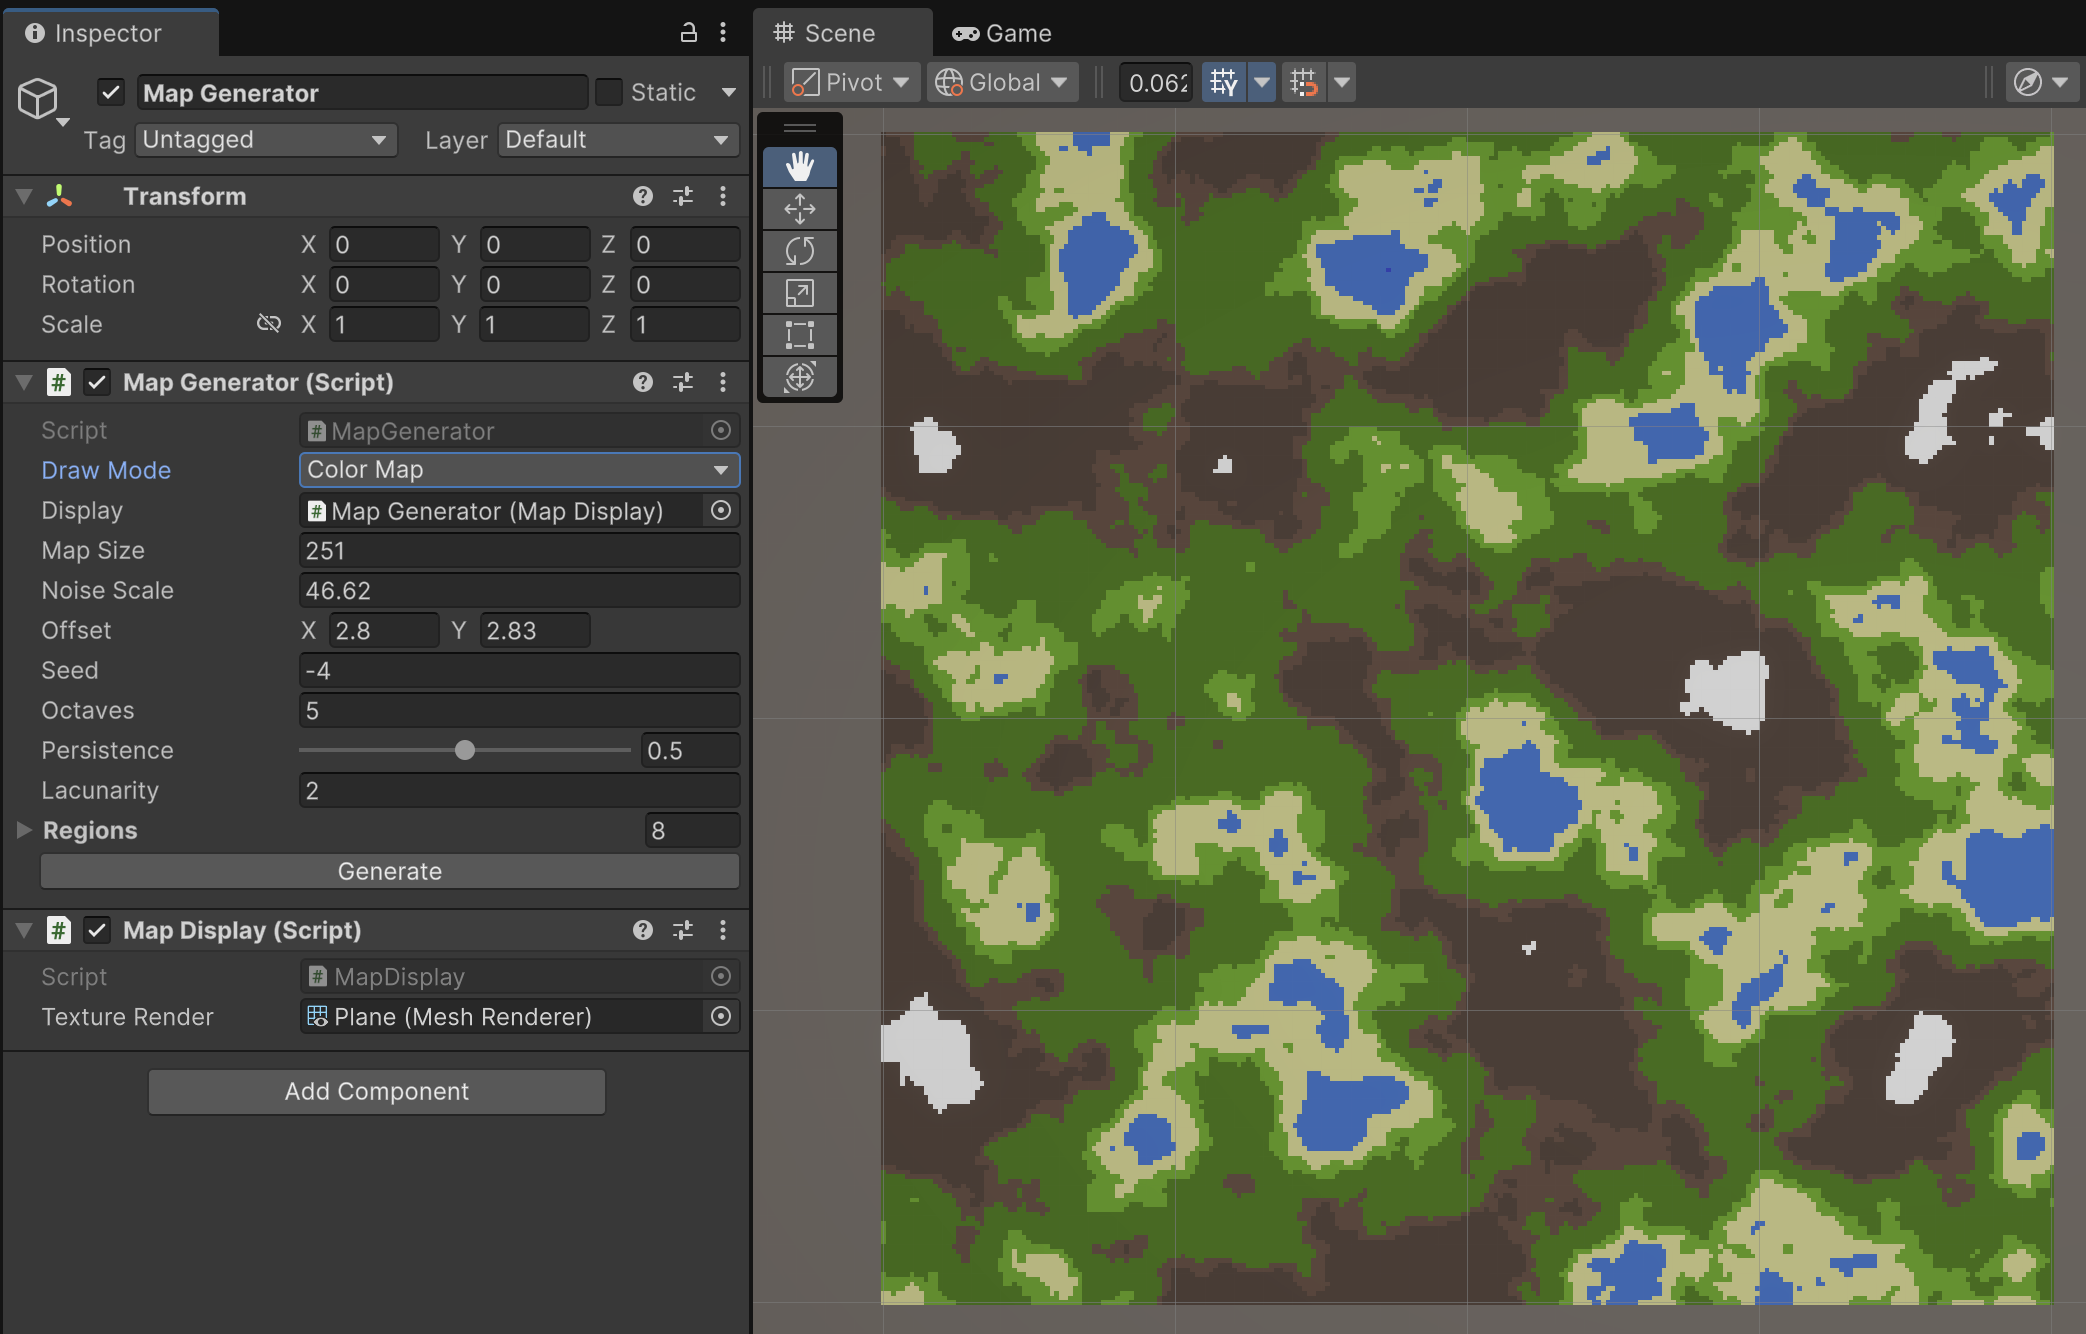2086x1334 pixels.
Task: Select the Move tool in the scene toolbar
Action: [799, 209]
